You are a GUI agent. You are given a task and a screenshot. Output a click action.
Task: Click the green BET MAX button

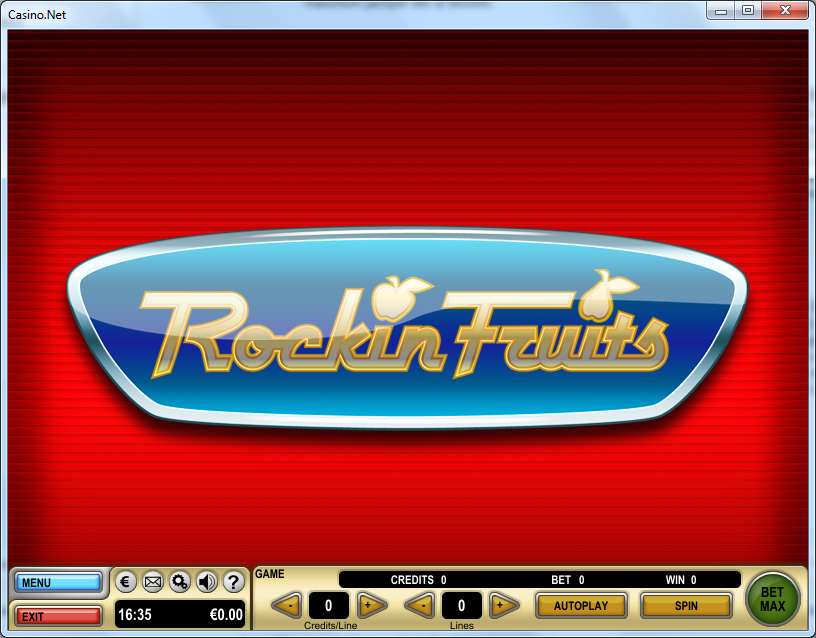point(773,598)
